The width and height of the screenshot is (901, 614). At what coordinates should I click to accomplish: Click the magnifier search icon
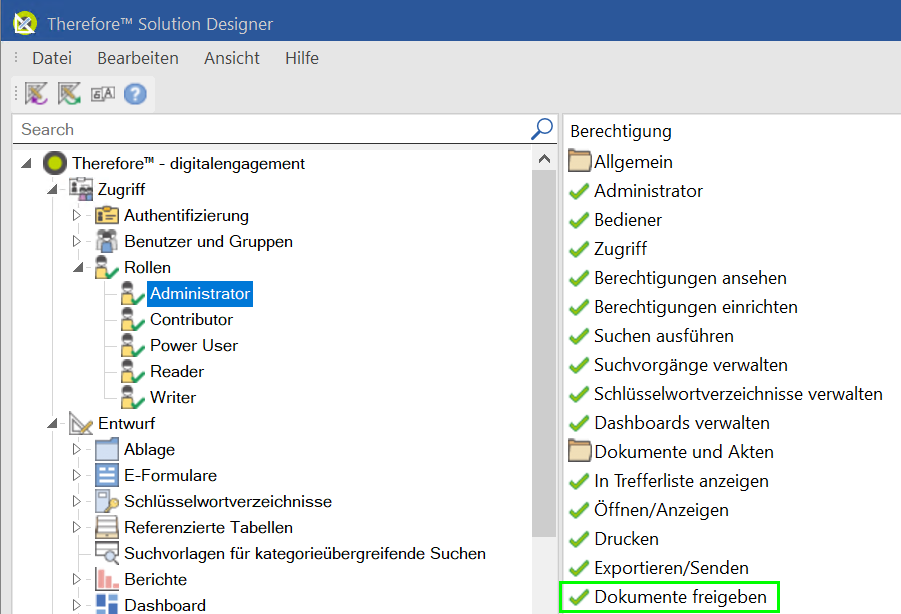(x=541, y=129)
